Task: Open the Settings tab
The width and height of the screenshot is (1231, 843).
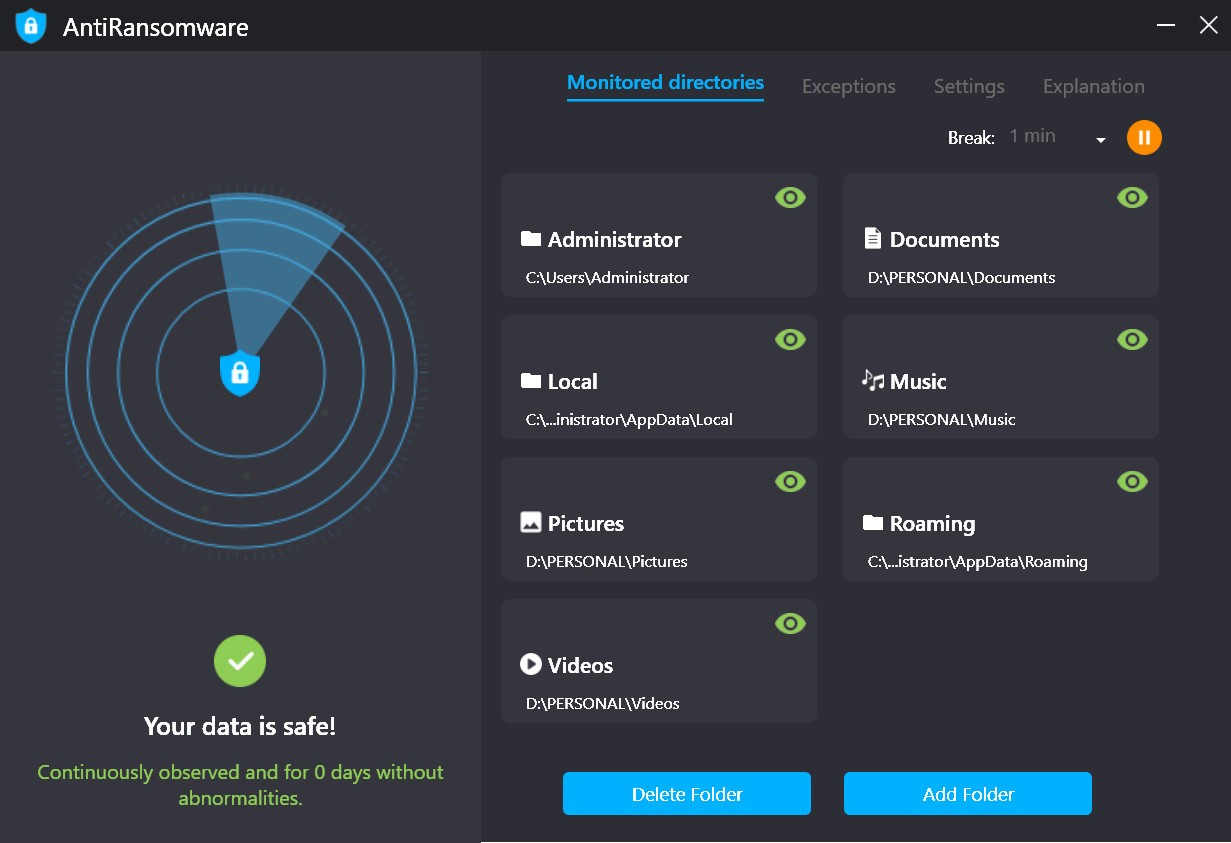Action: [968, 87]
